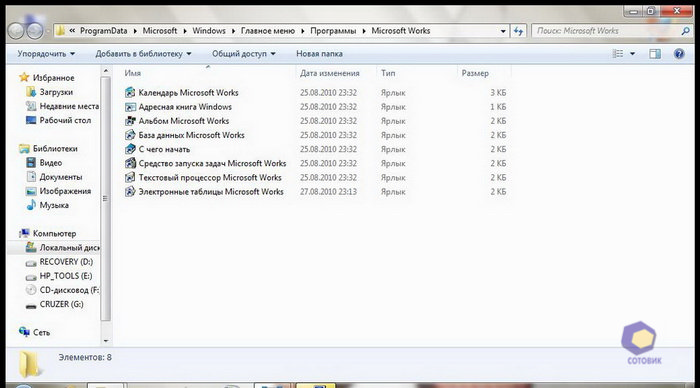Viewport: 700px width, 388px height.
Task: Click the 1 КБ size cell
Action: [x=498, y=107]
